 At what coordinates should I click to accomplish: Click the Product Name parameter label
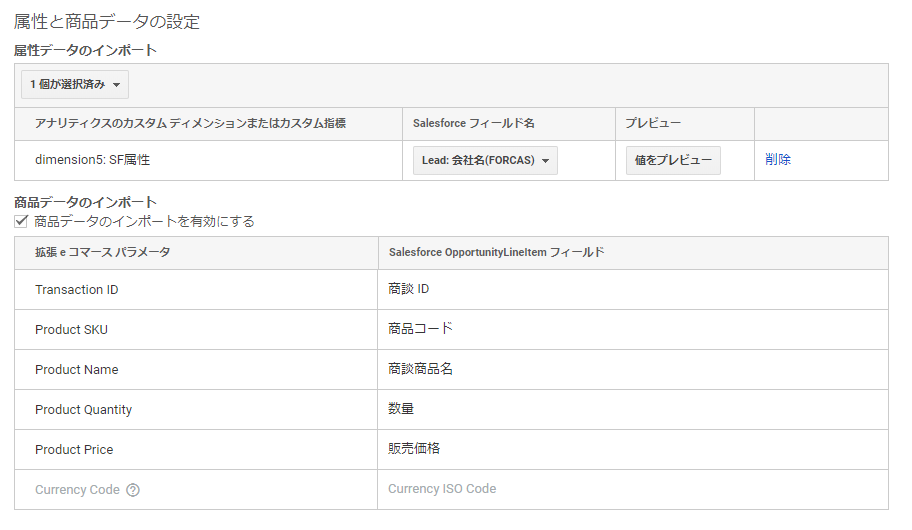(77, 370)
